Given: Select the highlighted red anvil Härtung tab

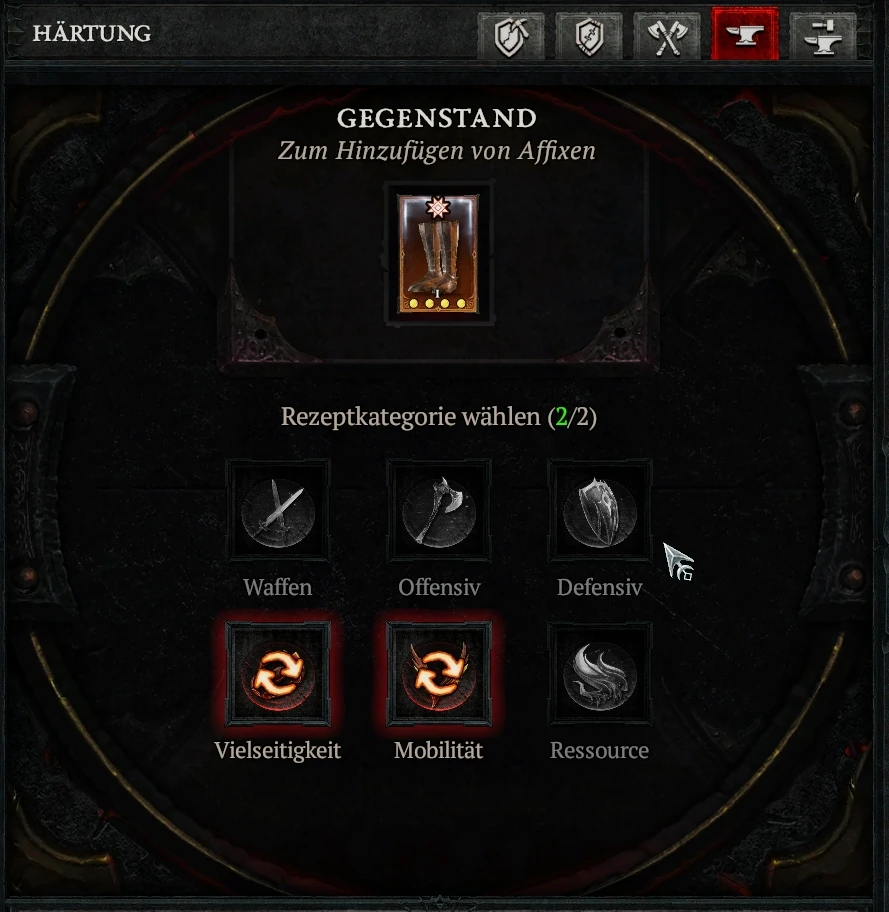Looking at the screenshot, I should [x=745, y=35].
